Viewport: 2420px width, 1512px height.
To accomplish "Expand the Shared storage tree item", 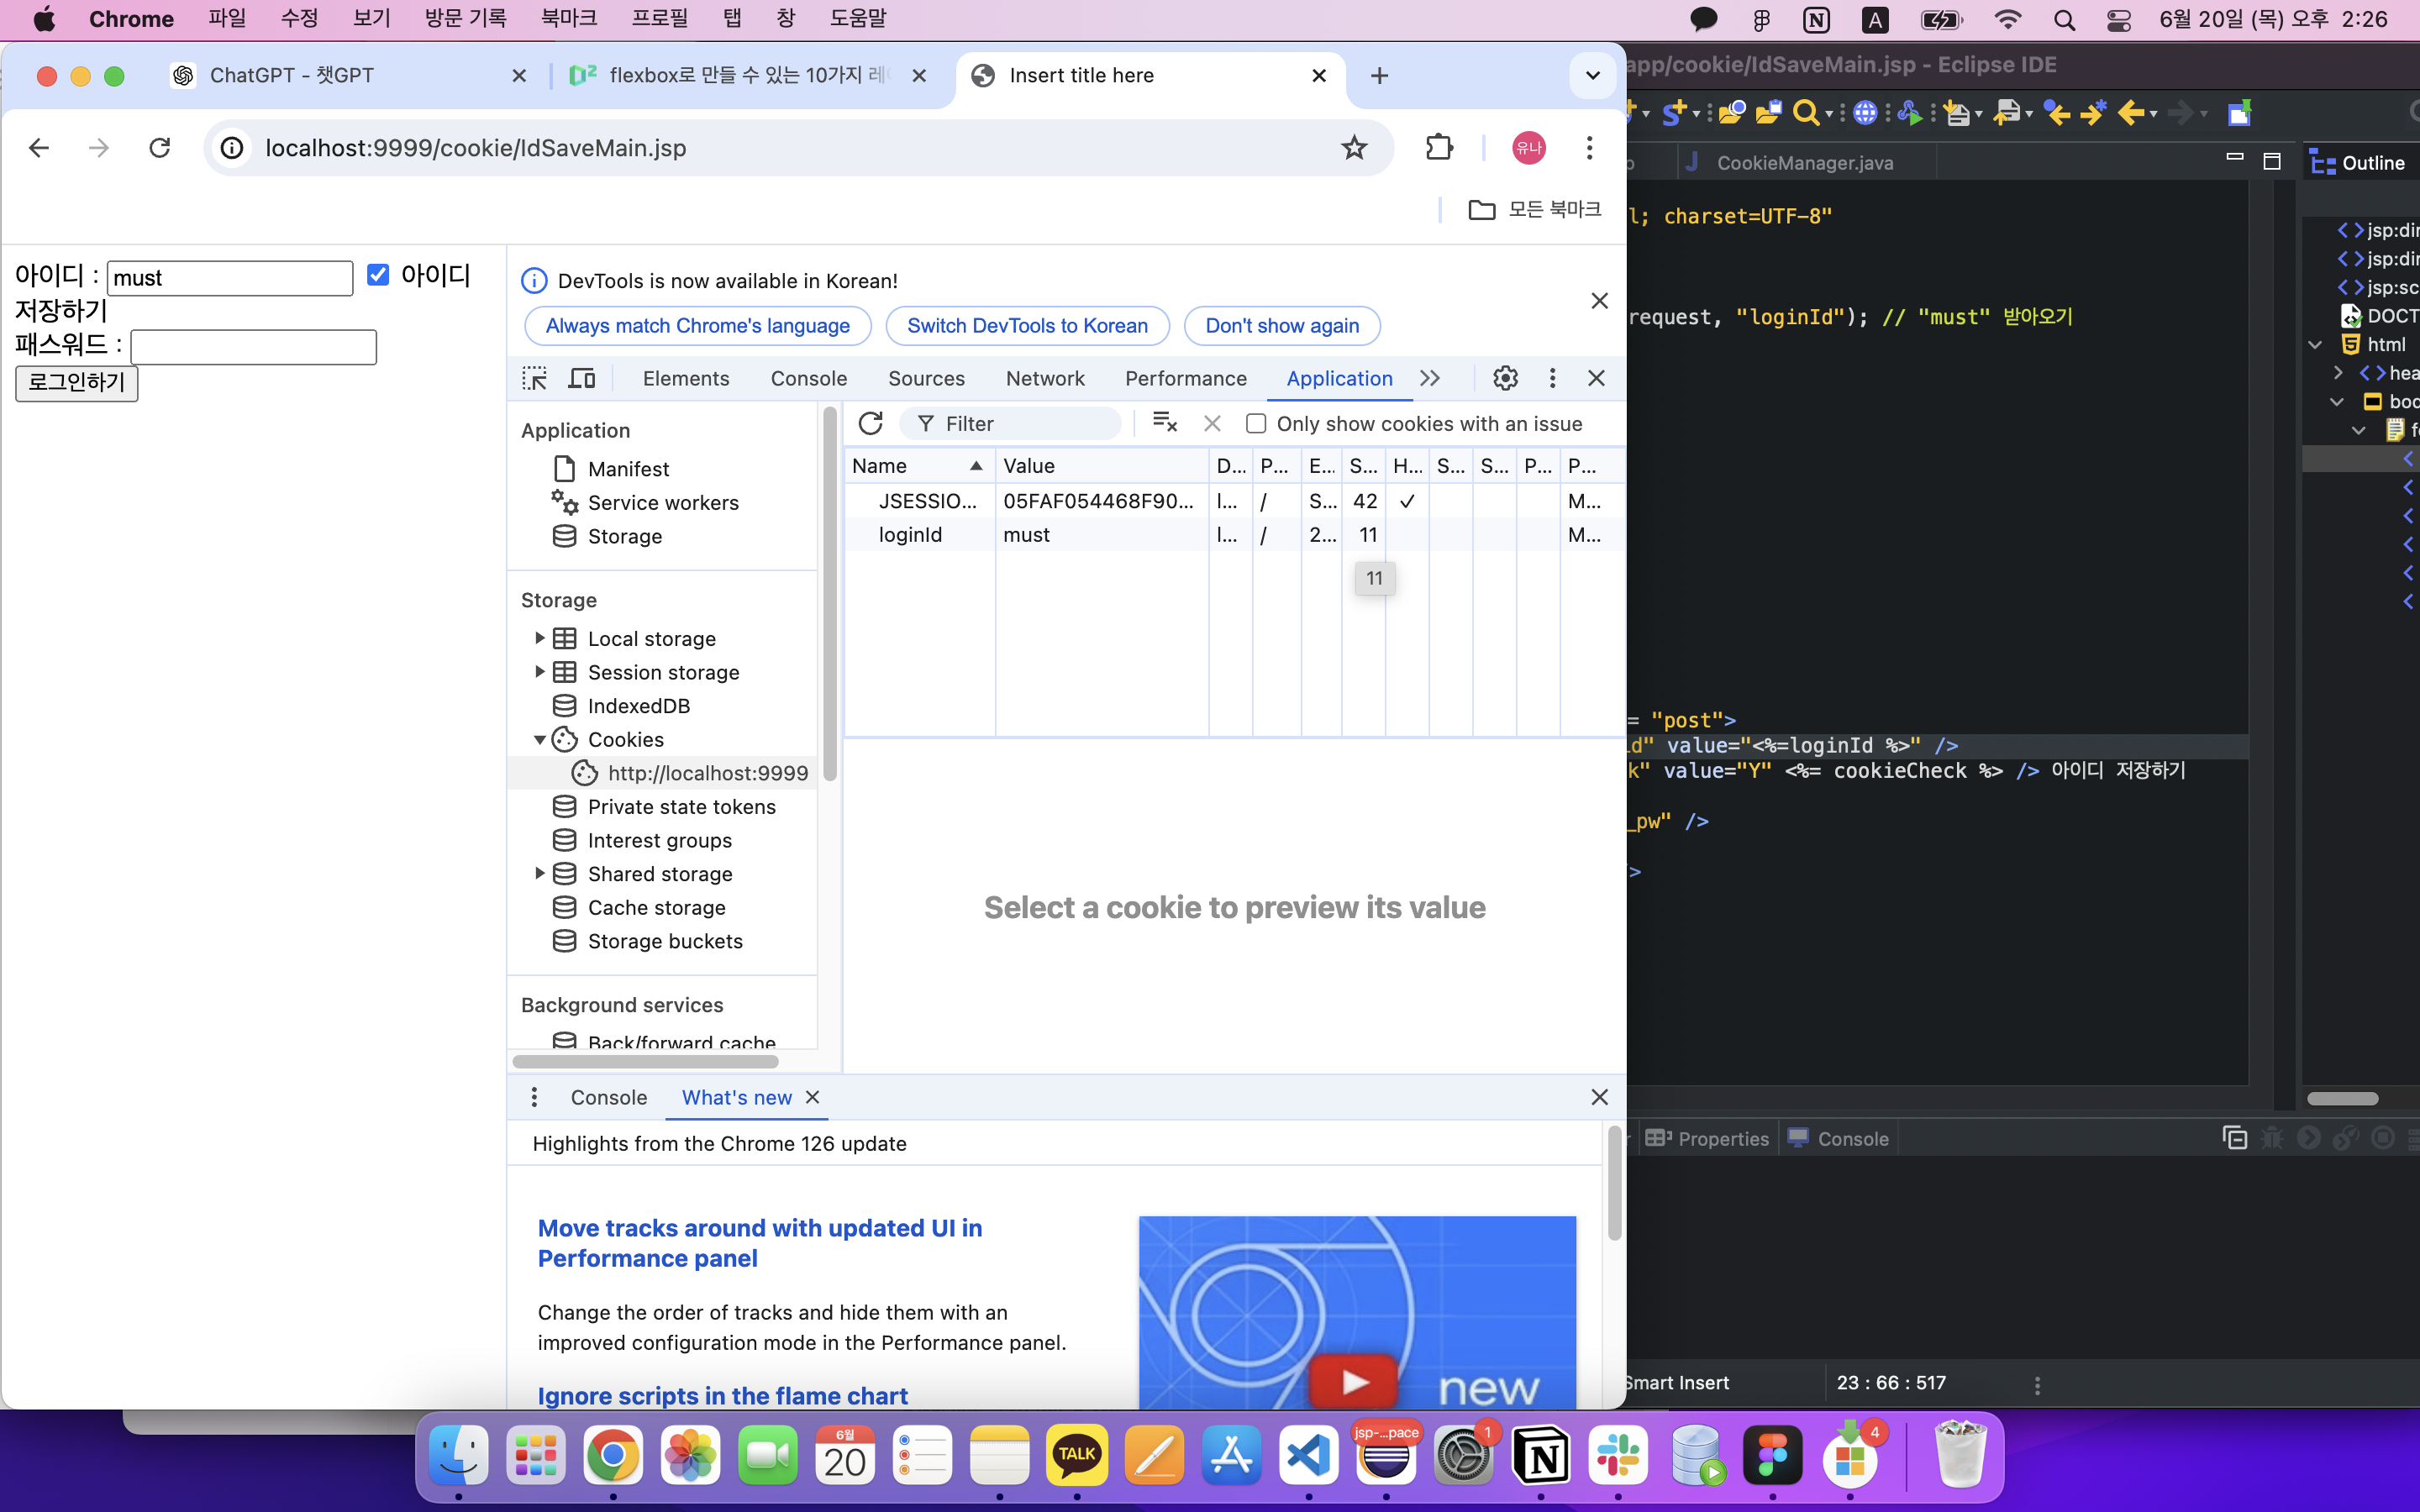I will tap(540, 873).
